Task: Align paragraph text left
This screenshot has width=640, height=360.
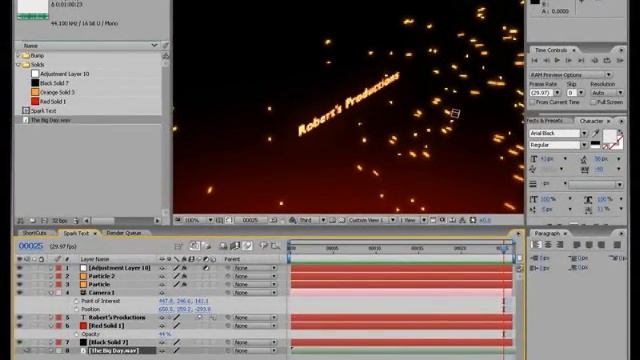Action: 536,245
